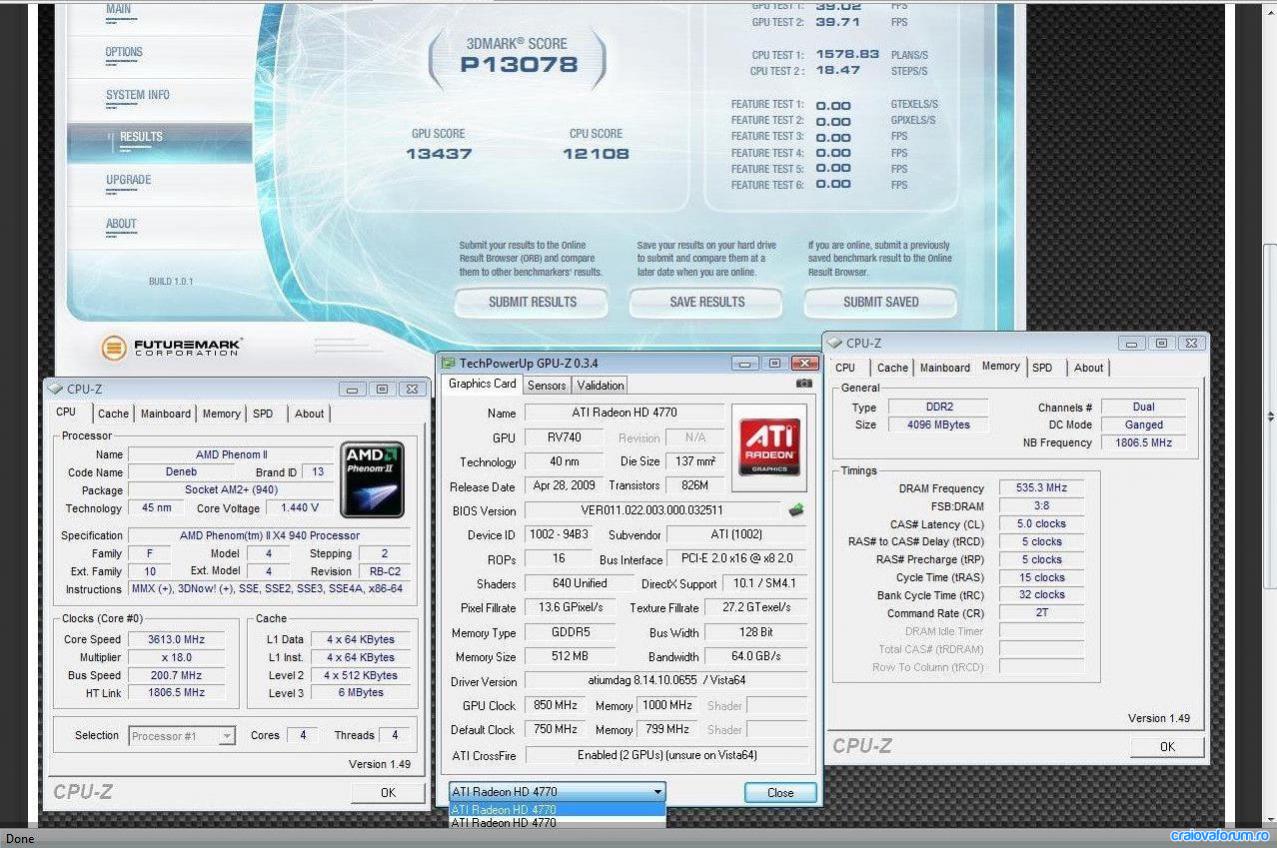The width and height of the screenshot is (1277, 848).
Task: Click the Multiplier value x 18.0
Action: point(176,658)
